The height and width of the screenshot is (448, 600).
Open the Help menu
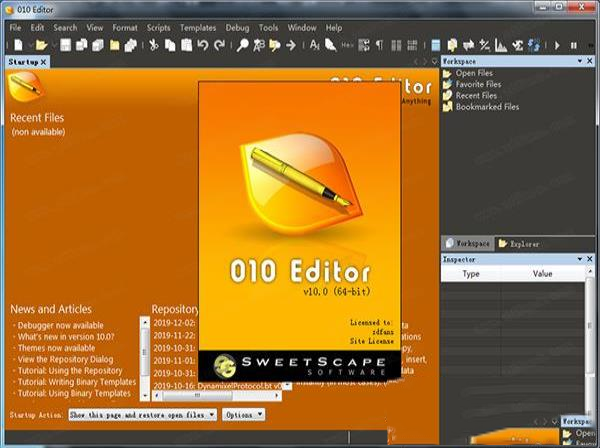pos(334,28)
